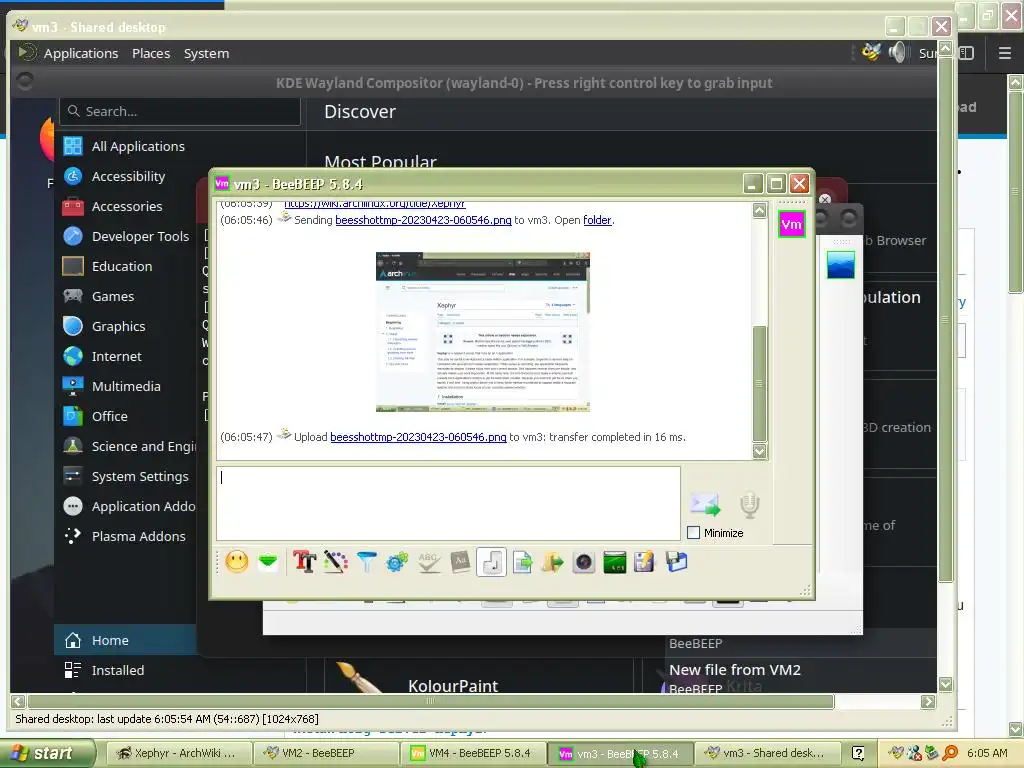Screen dimensions: 1024x768
Task: Go to Home in Discover sidebar
Action: (x=125, y=640)
